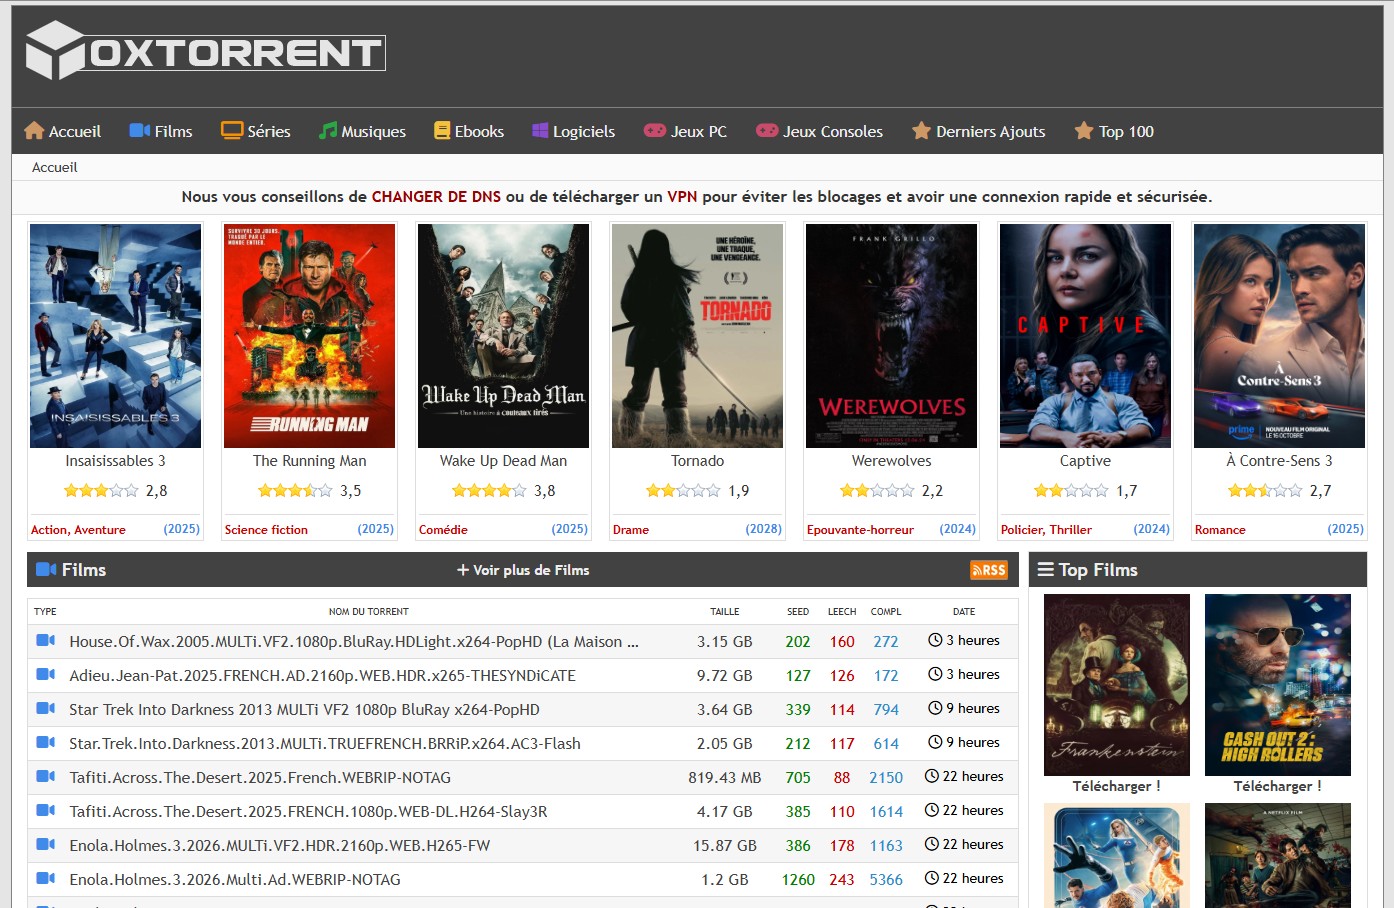Screen dimensions: 1394x908
Task: Click the Ebooks book icon
Action: pyautogui.click(x=442, y=131)
